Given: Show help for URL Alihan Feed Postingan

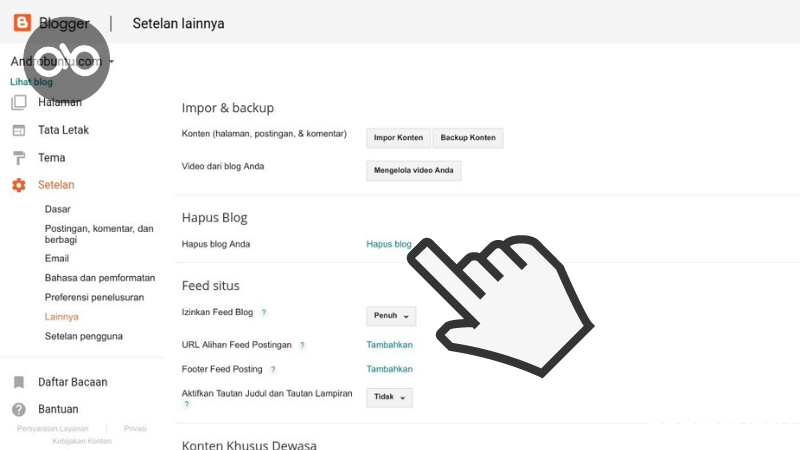Looking at the screenshot, I should coord(302,345).
